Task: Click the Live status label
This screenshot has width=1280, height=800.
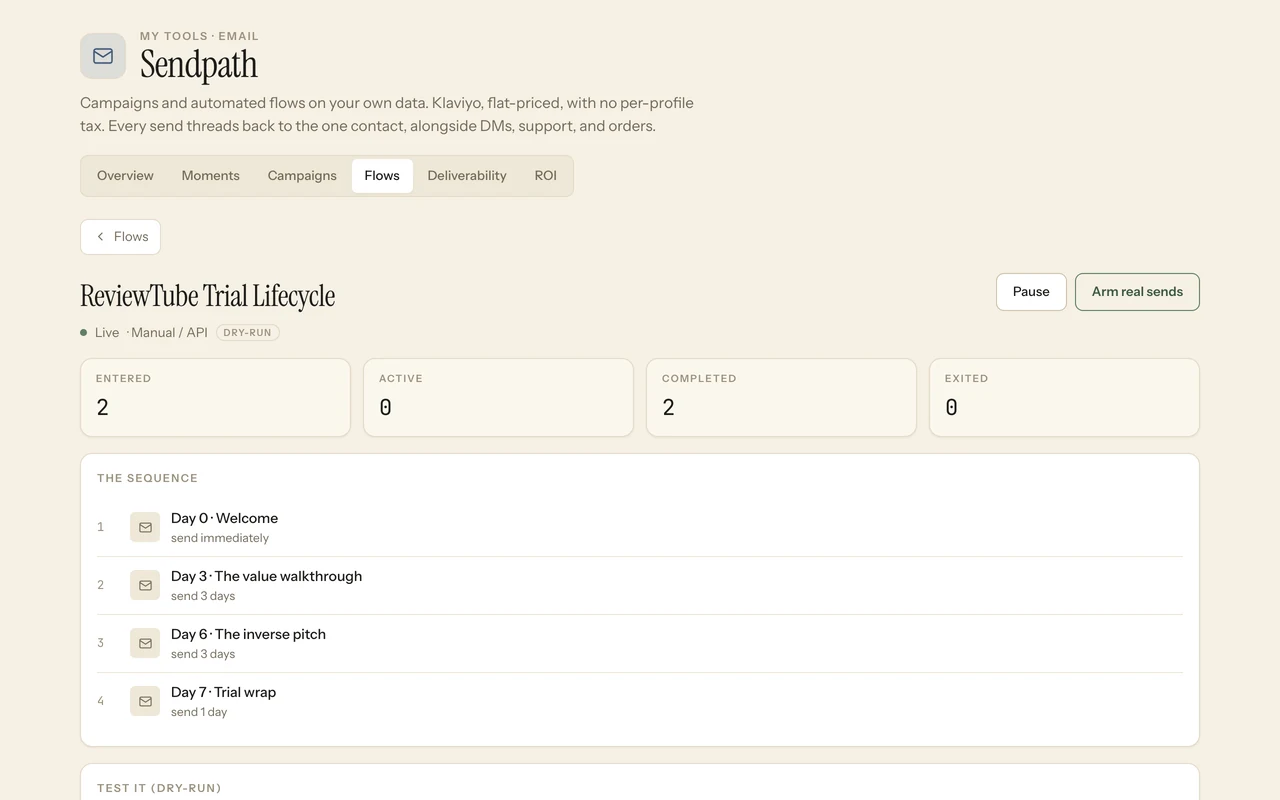Action: point(107,333)
